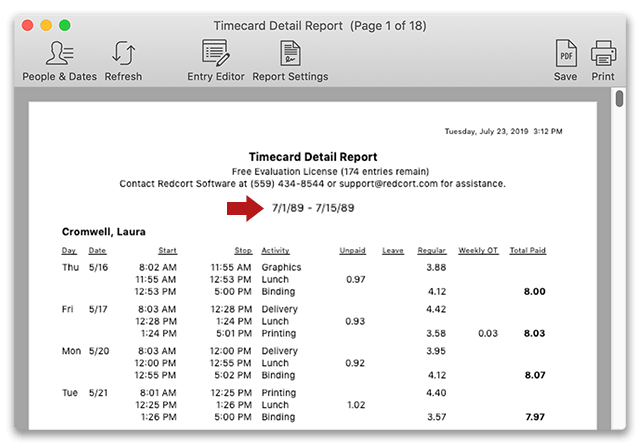Screen dimensions: 644x446
Task: Select employee name Cromwell, Laura
Action: [x=104, y=232]
